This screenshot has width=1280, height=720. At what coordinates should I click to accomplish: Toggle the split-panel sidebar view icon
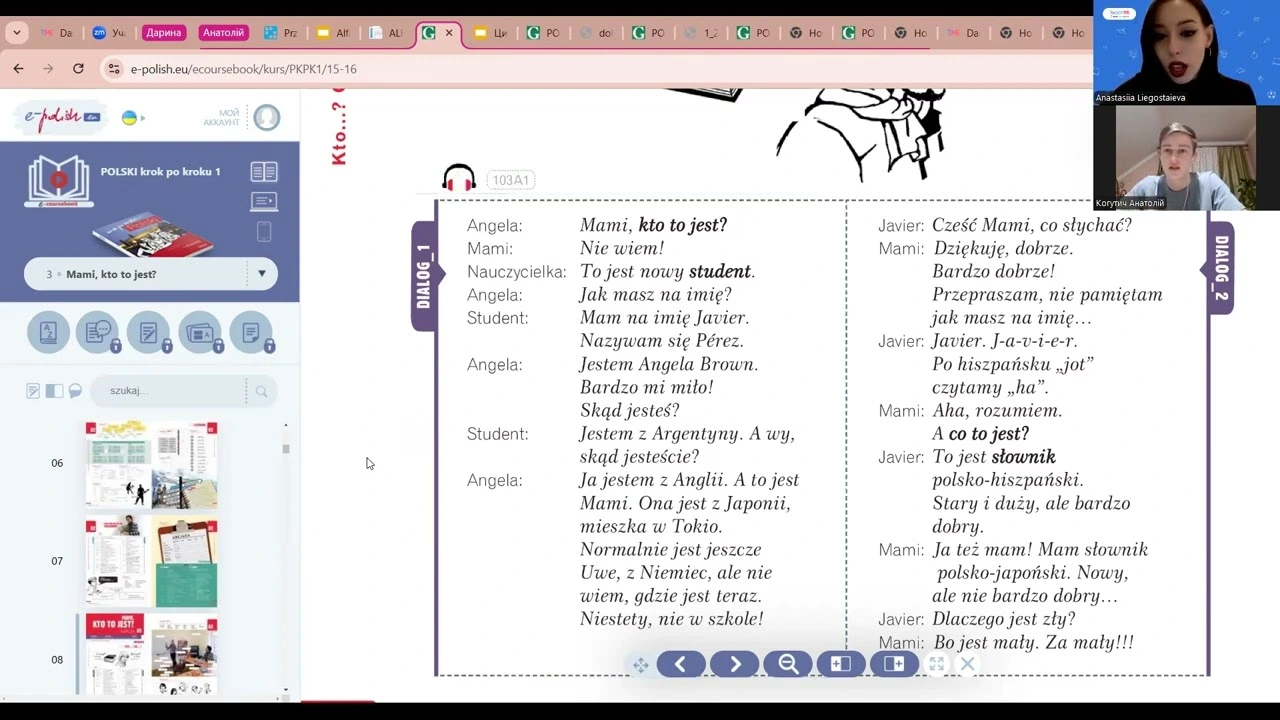pyautogui.click(x=54, y=391)
